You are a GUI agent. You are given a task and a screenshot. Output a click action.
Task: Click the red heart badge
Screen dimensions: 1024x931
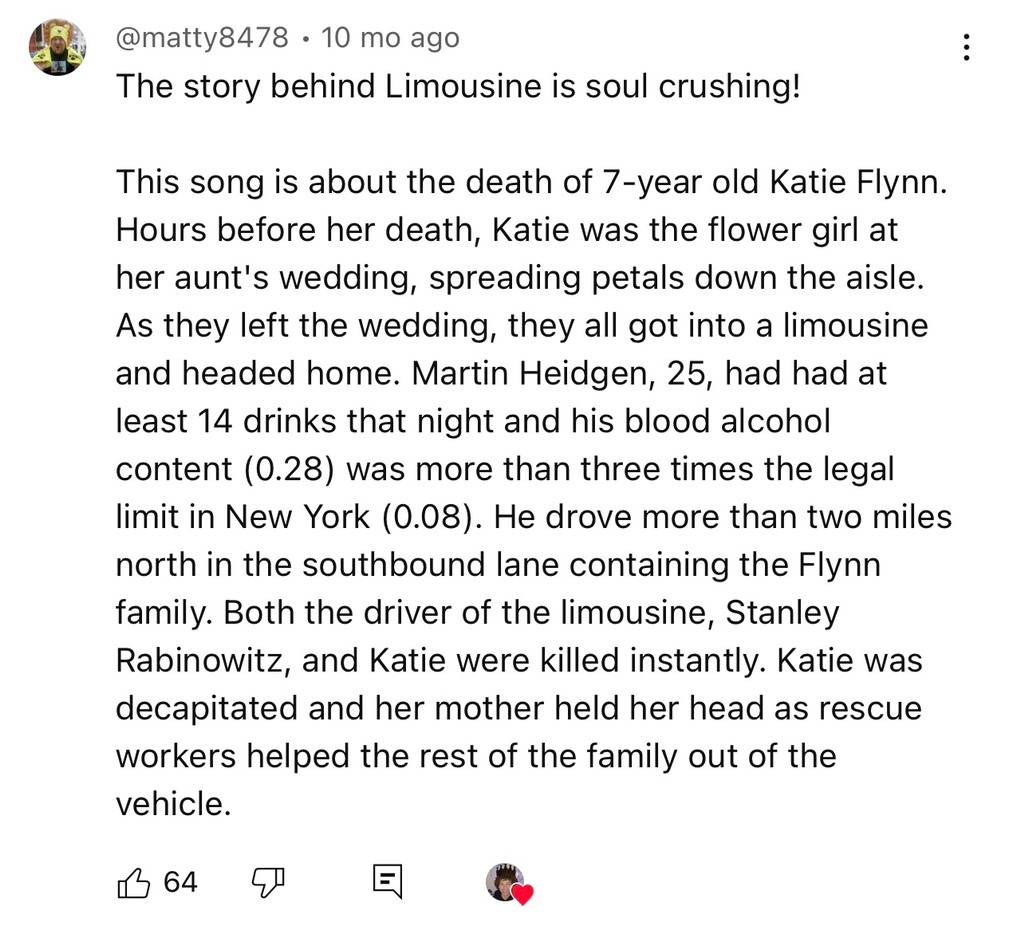523,893
